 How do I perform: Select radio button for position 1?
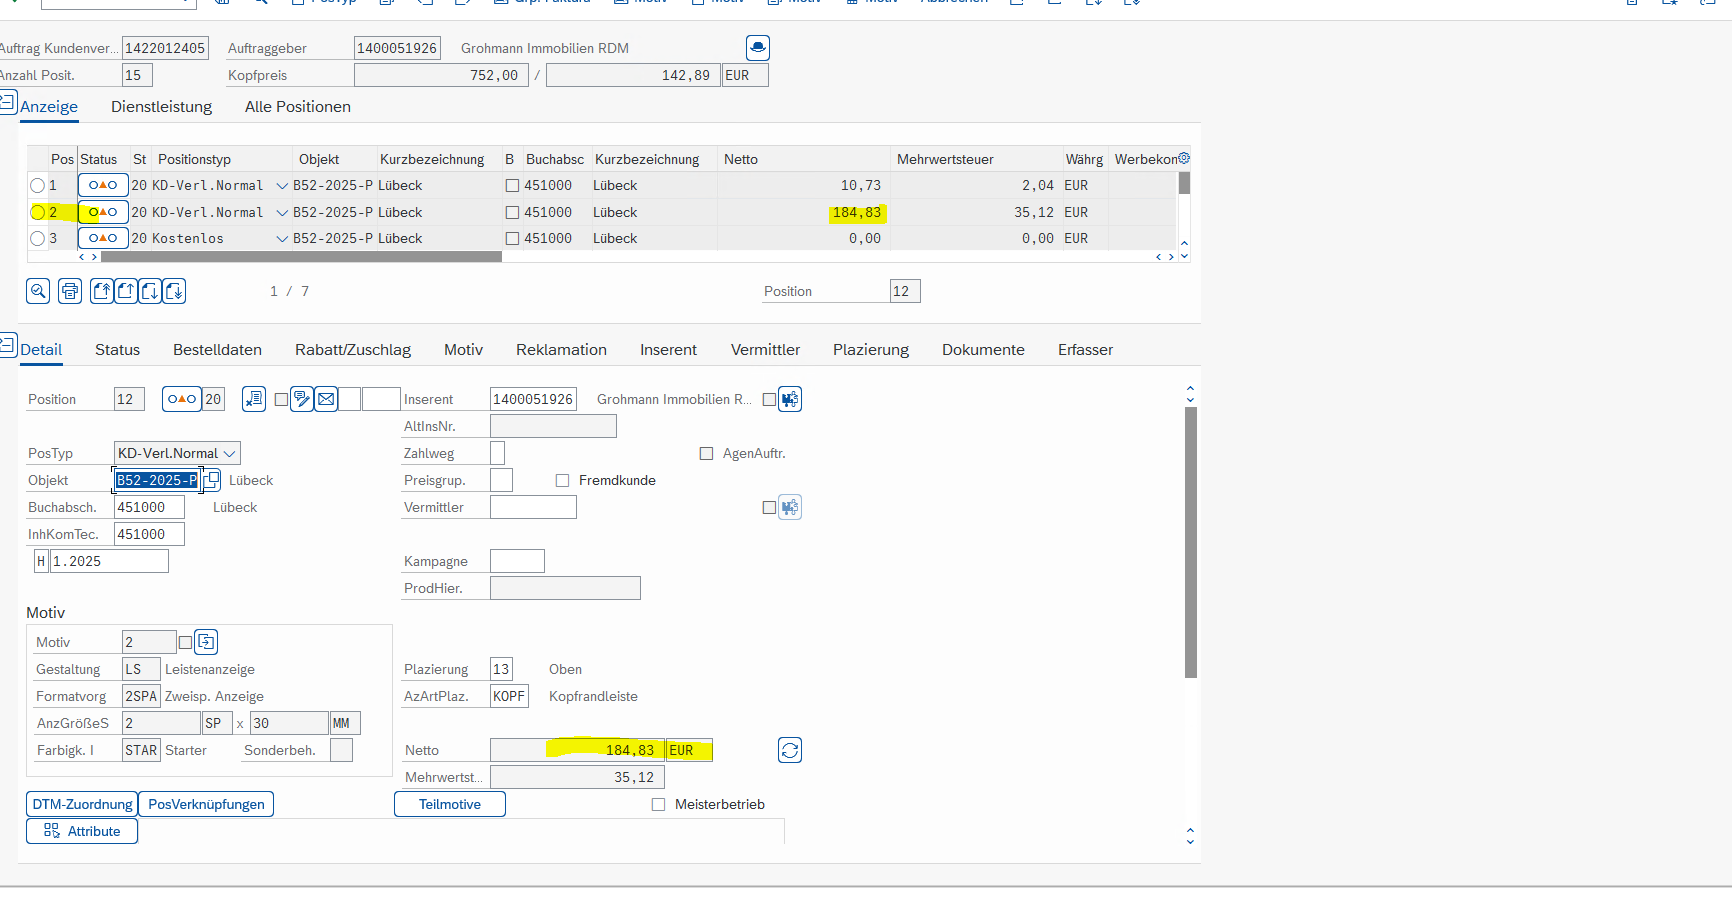pos(37,185)
